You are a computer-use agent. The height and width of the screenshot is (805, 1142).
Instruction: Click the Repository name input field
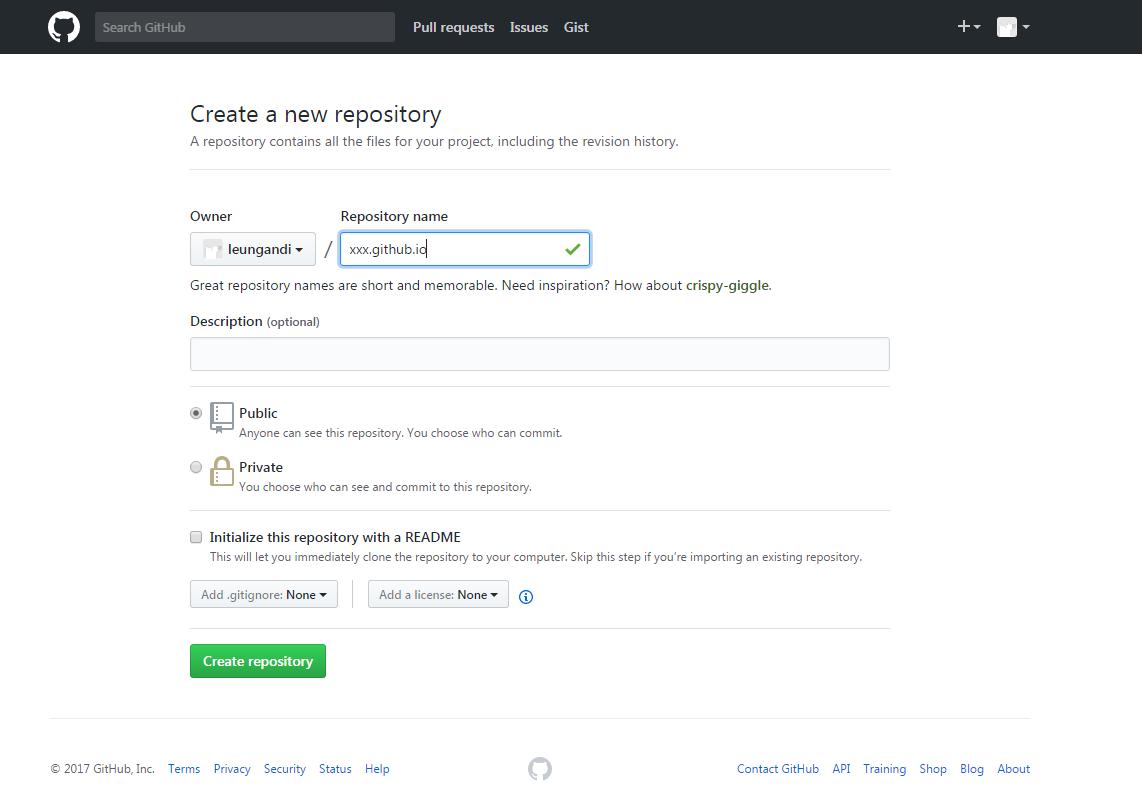[465, 249]
